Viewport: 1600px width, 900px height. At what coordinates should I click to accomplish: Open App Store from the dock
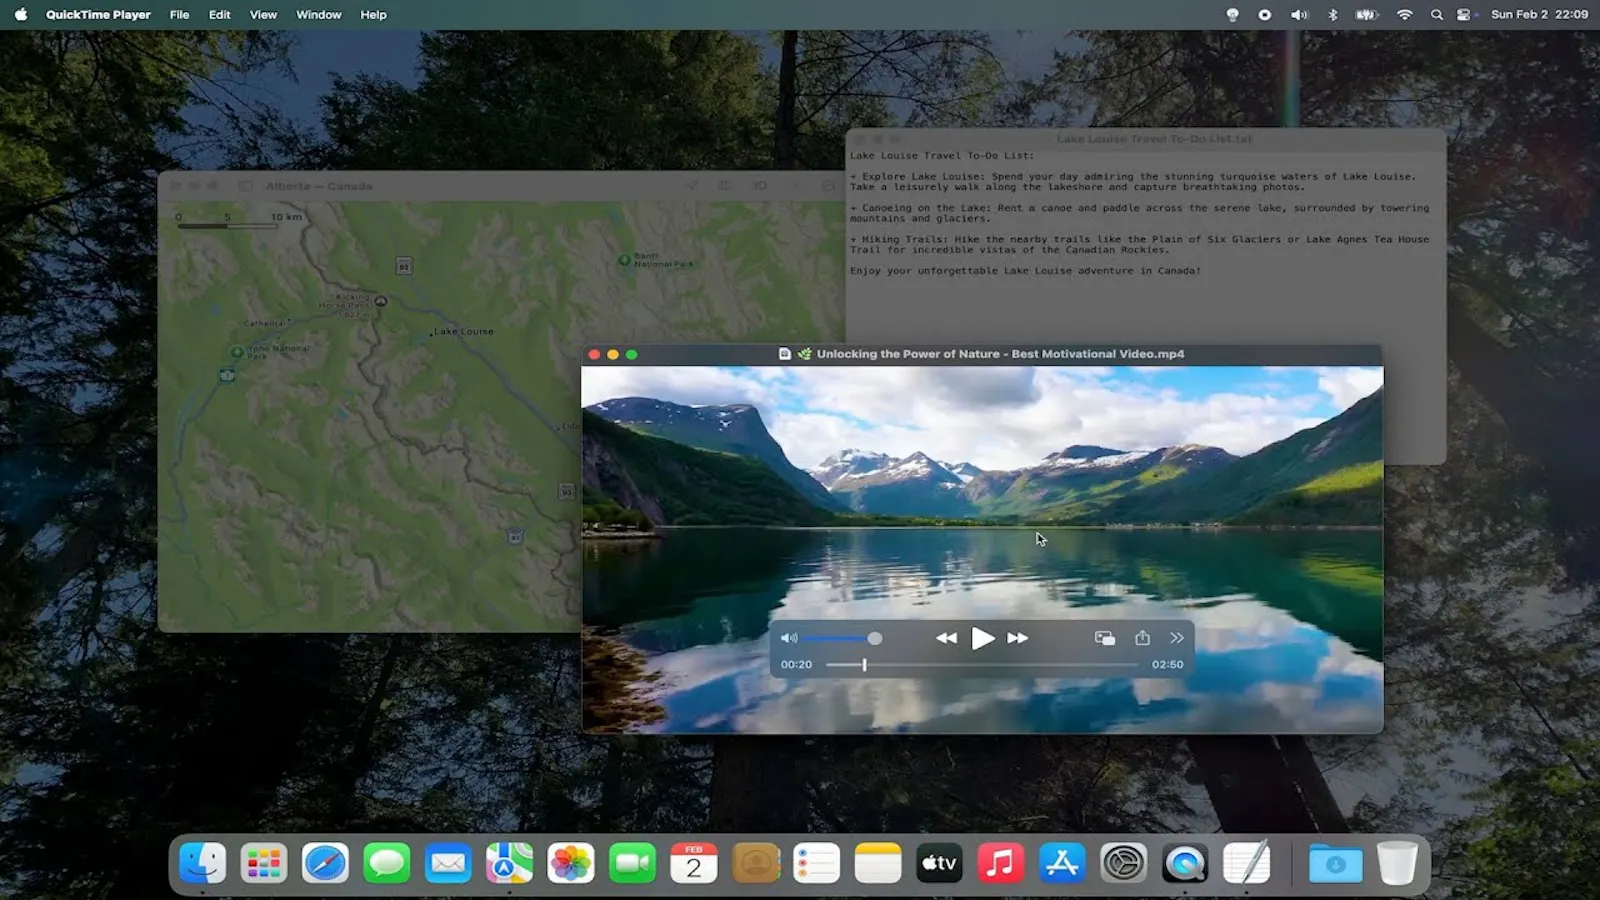[1062, 863]
